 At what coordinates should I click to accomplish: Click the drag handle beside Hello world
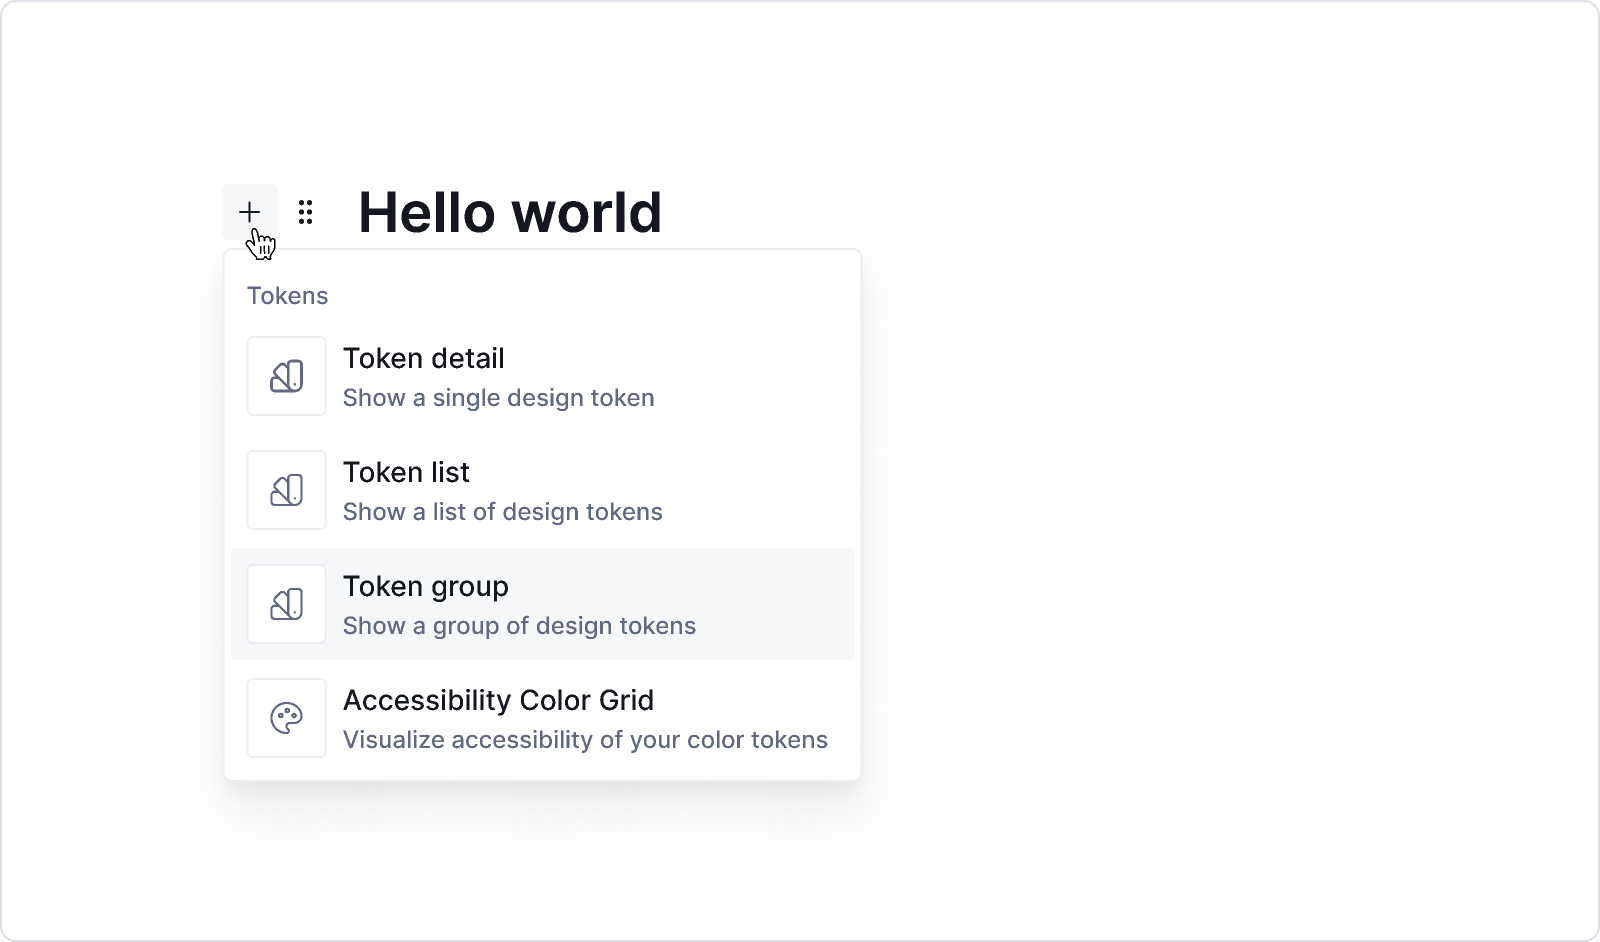pyautogui.click(x=305, y=212)
